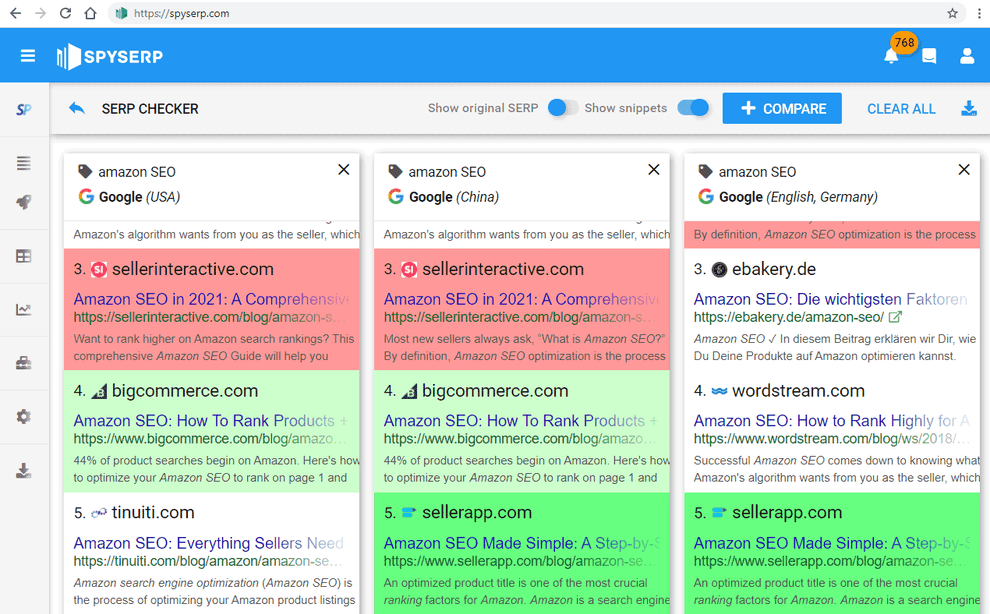Disable the Show snippets toggle
The image size is (990, 614).
click(692, 107)
